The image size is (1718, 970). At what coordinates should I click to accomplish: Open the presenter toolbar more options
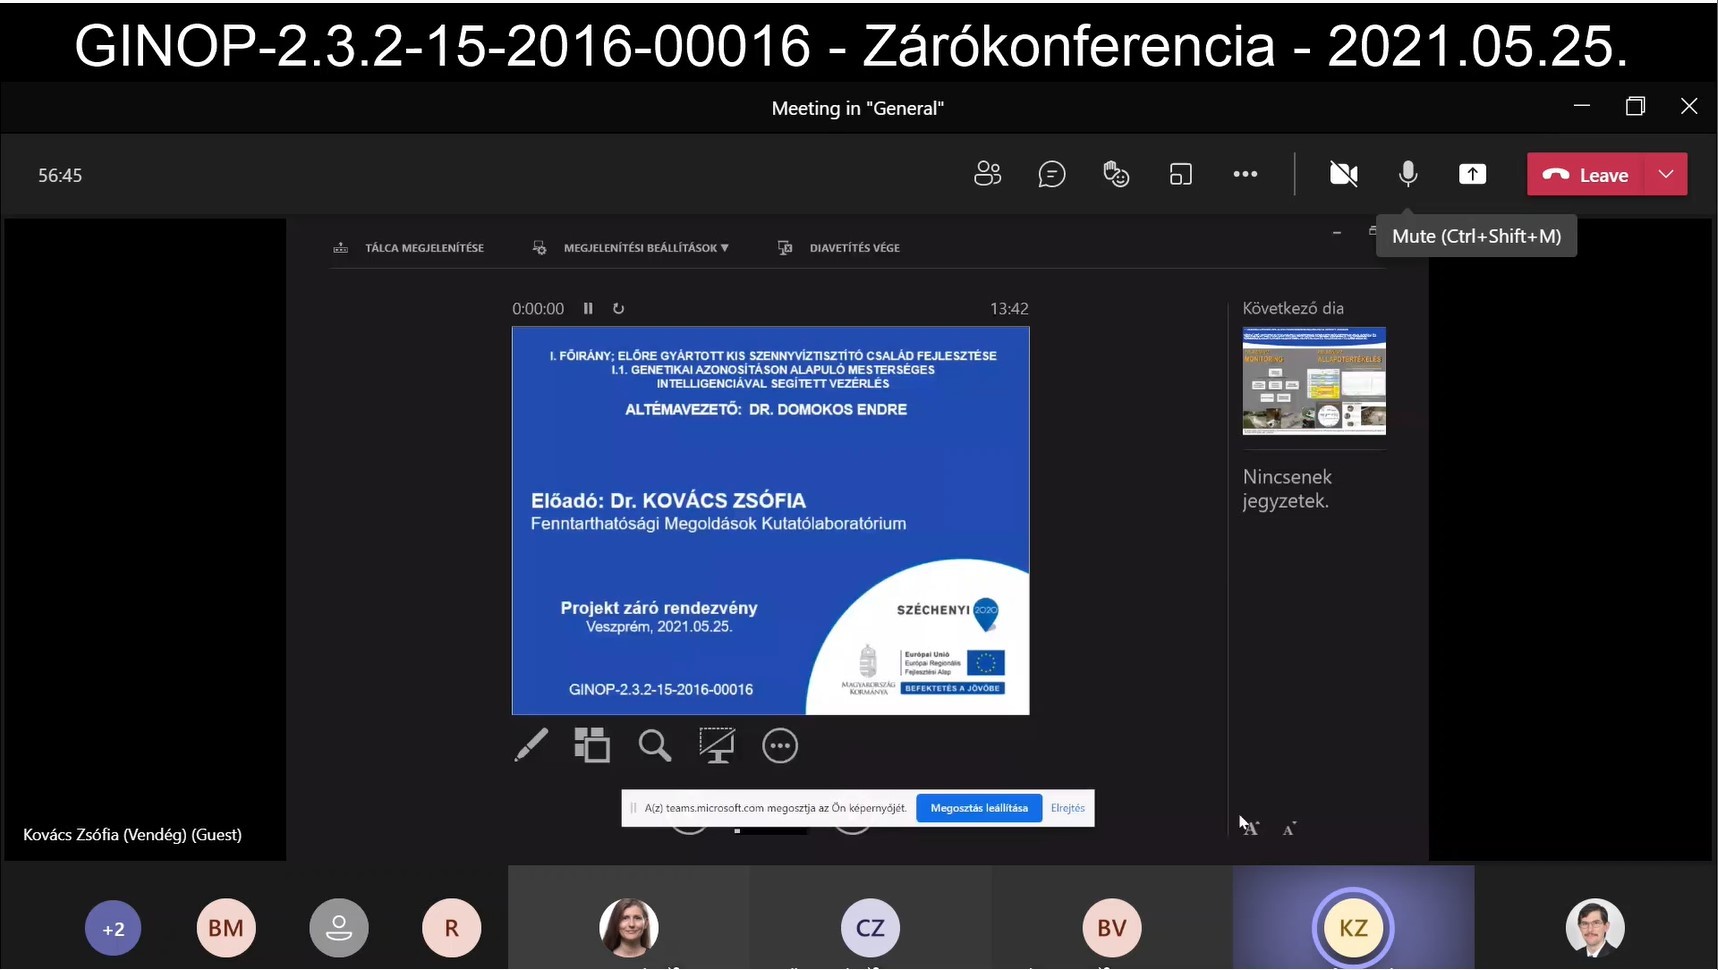[x=780, y=745]
